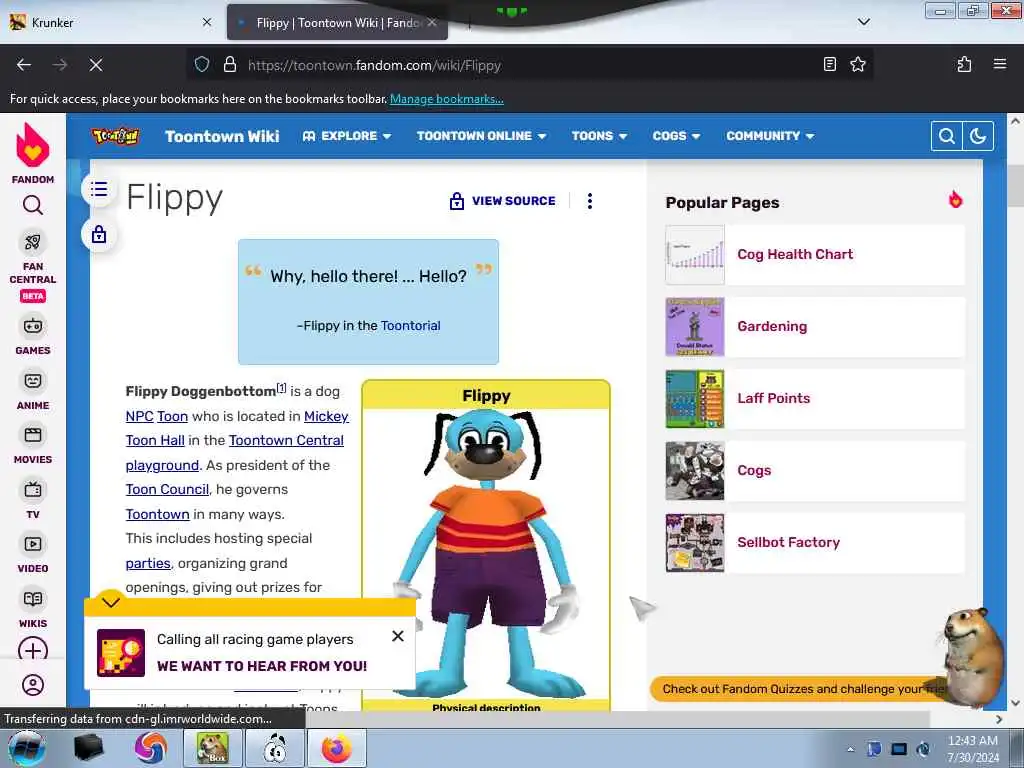Viewport: 1024px width, 768px height.
Task: Click the Cogs popular page thumbnail
Action: [695, 471]
